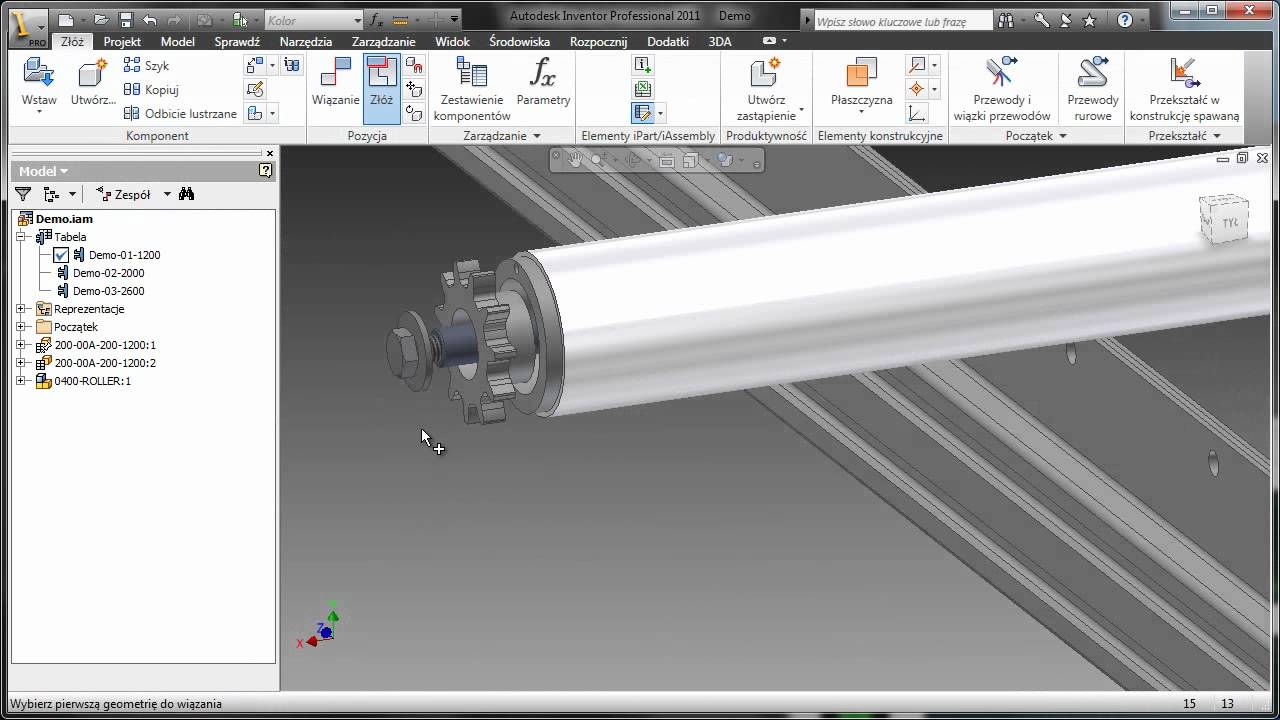Expand the Początek folder node
Screen dimensions: 1280x720
coord(20,327)
